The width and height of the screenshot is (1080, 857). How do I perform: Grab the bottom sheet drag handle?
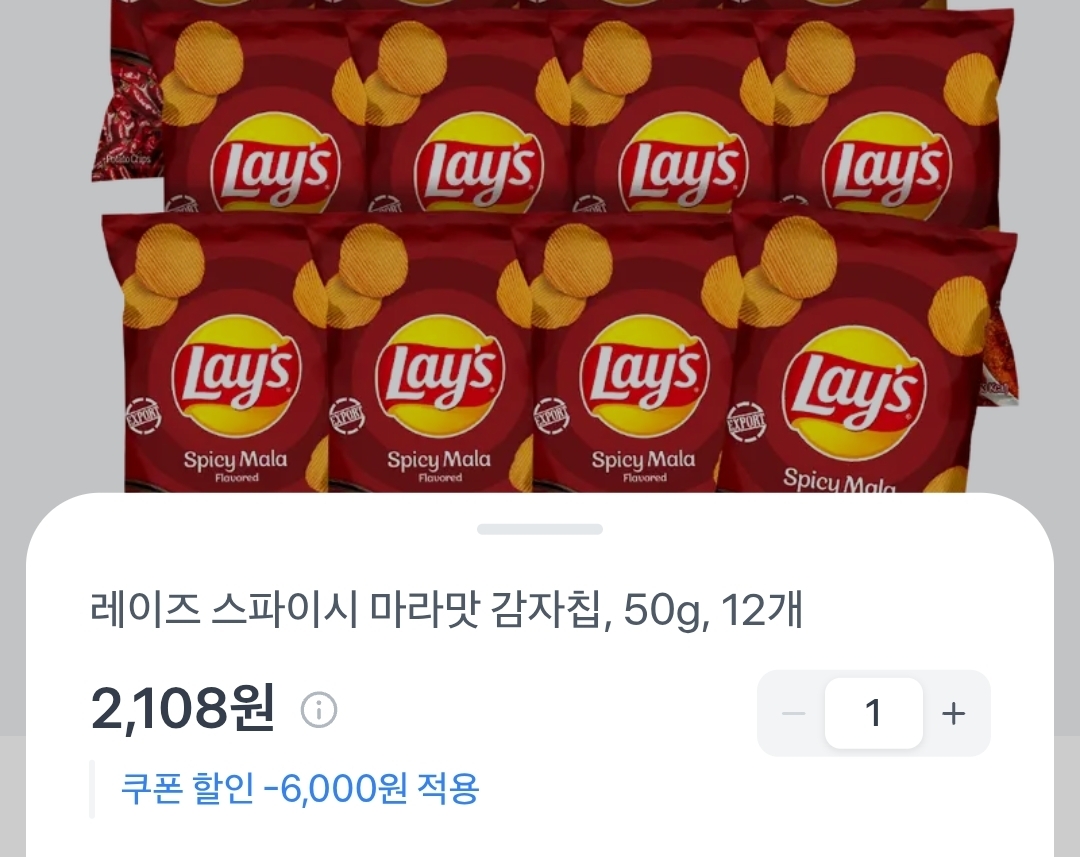540,529
